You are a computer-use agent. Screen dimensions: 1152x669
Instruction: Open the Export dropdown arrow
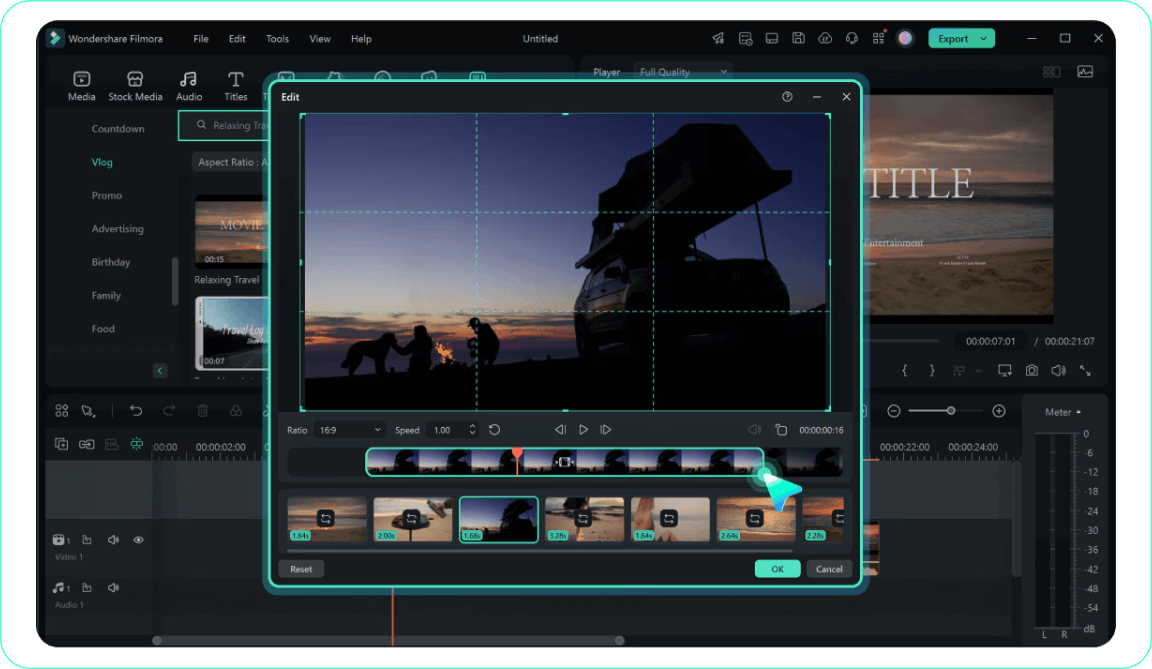tap(983, 38)
